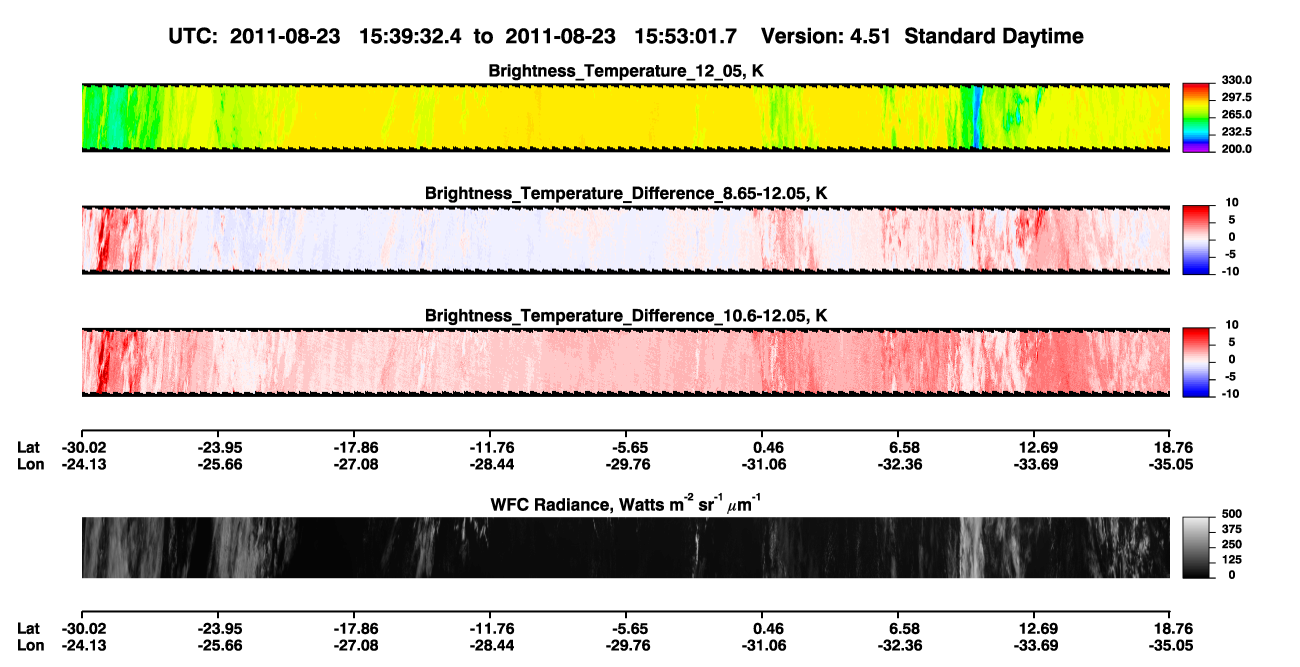Click the 265.0 colorbar label
Viewport: 1300px width, 667px height.
1235,115
